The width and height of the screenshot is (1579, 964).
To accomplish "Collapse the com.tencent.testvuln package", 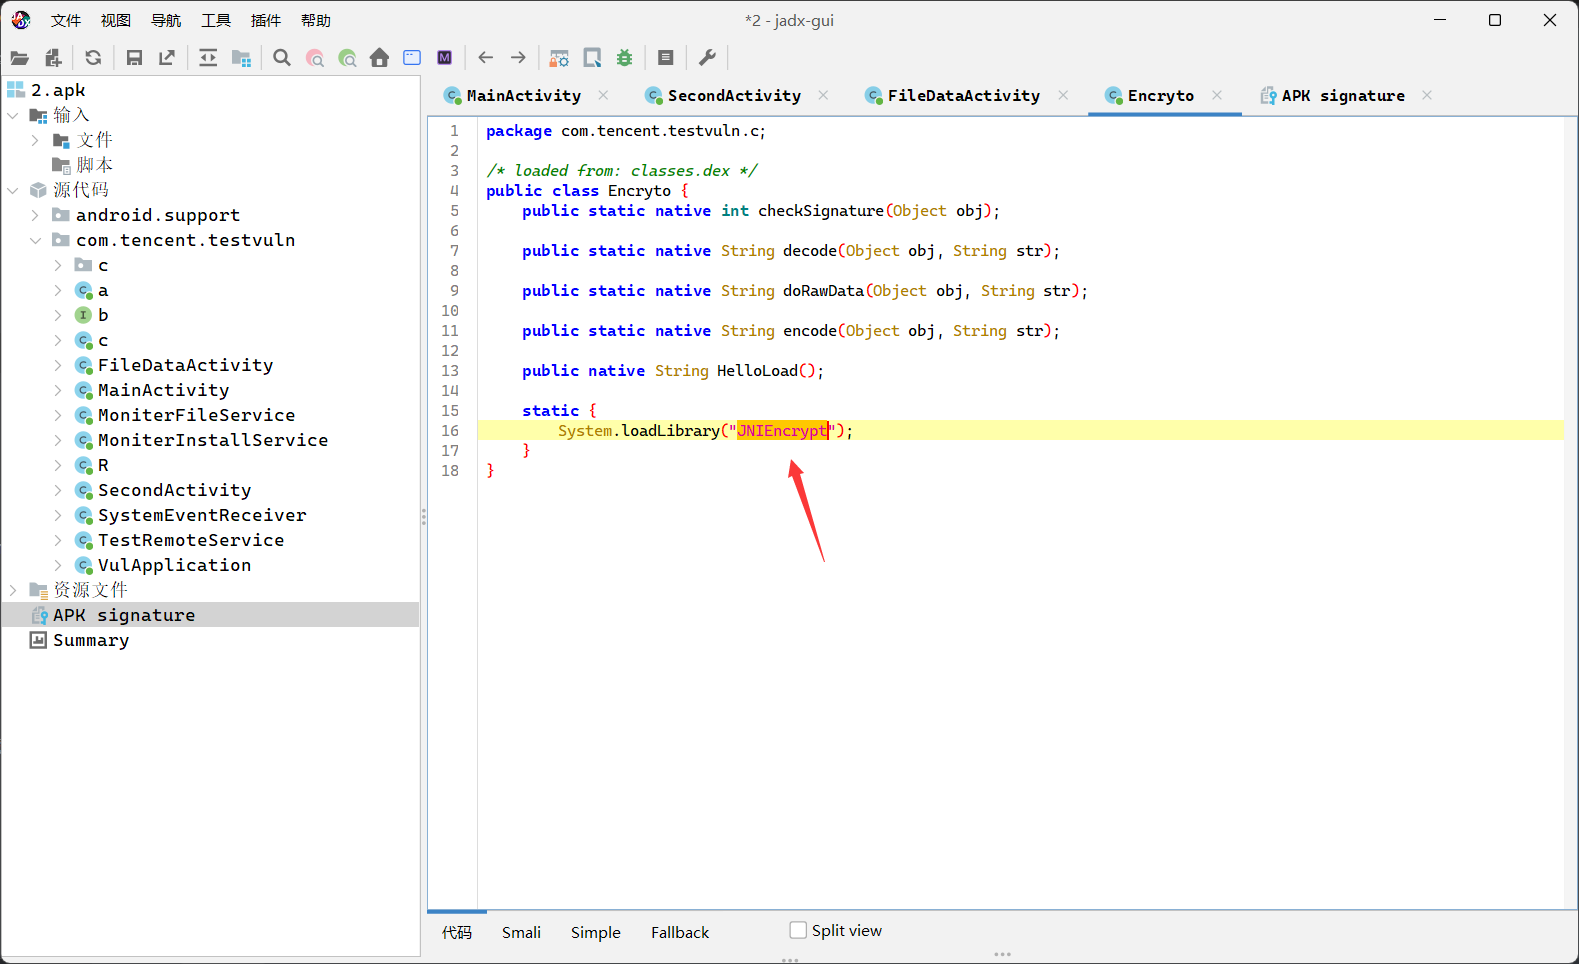I will tap(35, 240).
